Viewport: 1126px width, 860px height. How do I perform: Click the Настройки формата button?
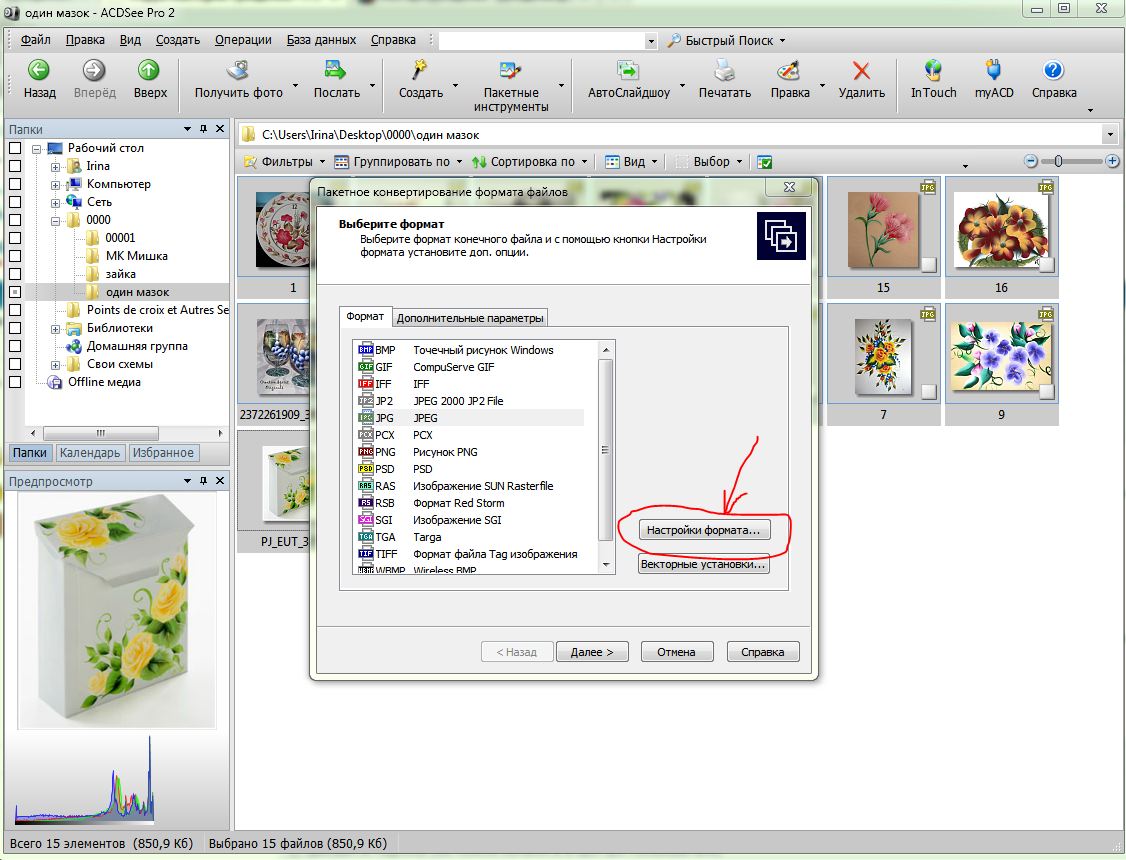704,531
